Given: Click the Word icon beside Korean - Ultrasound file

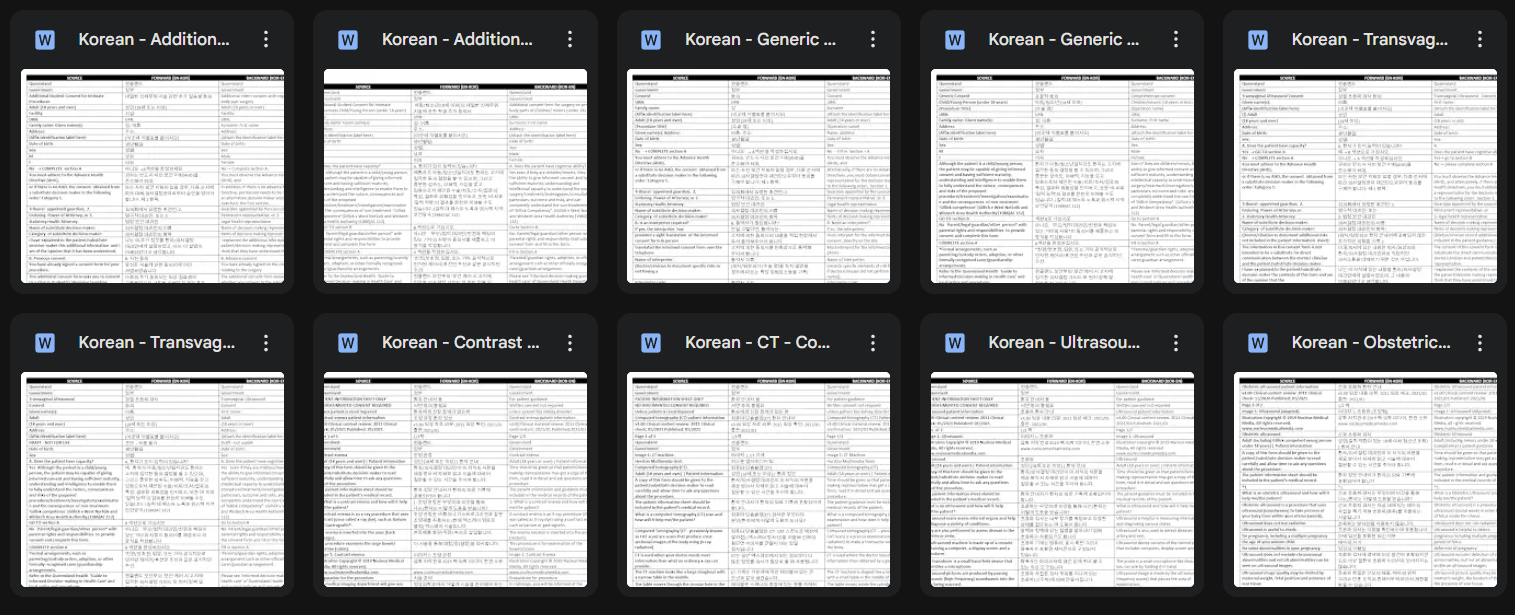Looking at the screenshot, I should pos(954,343).
